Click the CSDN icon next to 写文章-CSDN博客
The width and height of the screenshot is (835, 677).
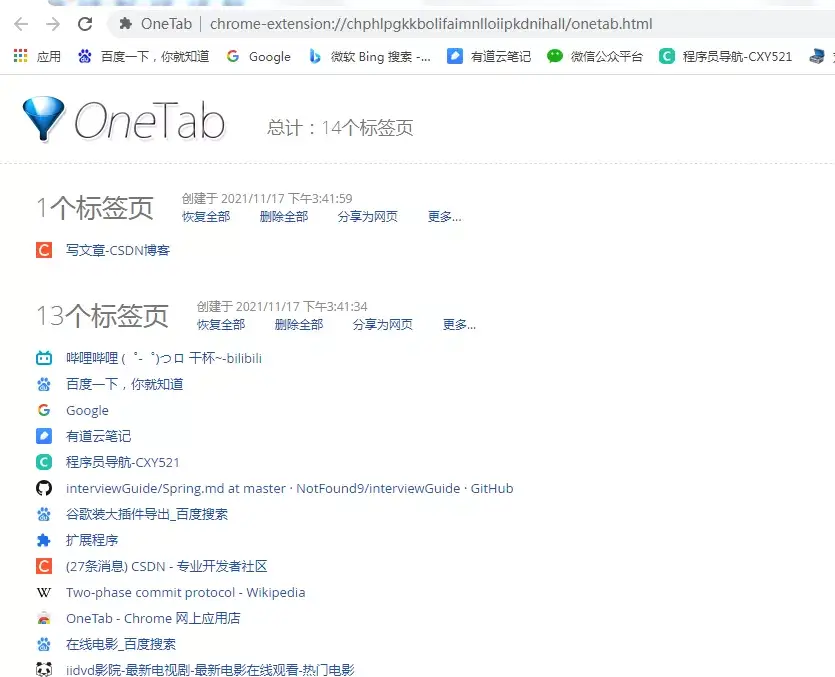coord(43,251)
